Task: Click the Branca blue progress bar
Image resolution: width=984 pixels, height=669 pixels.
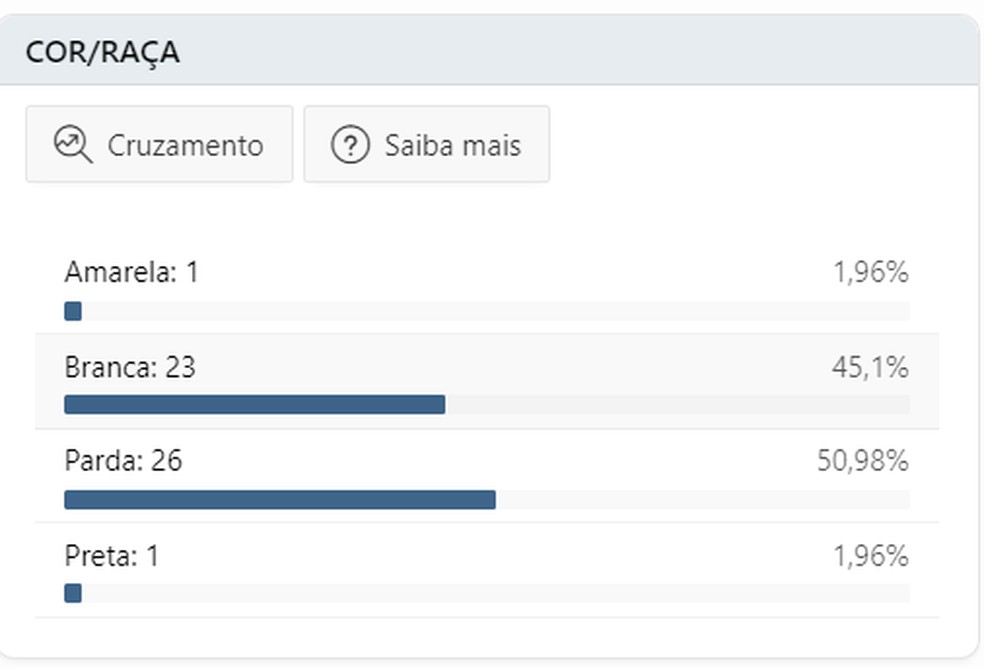Action: [x=254, y=404]
